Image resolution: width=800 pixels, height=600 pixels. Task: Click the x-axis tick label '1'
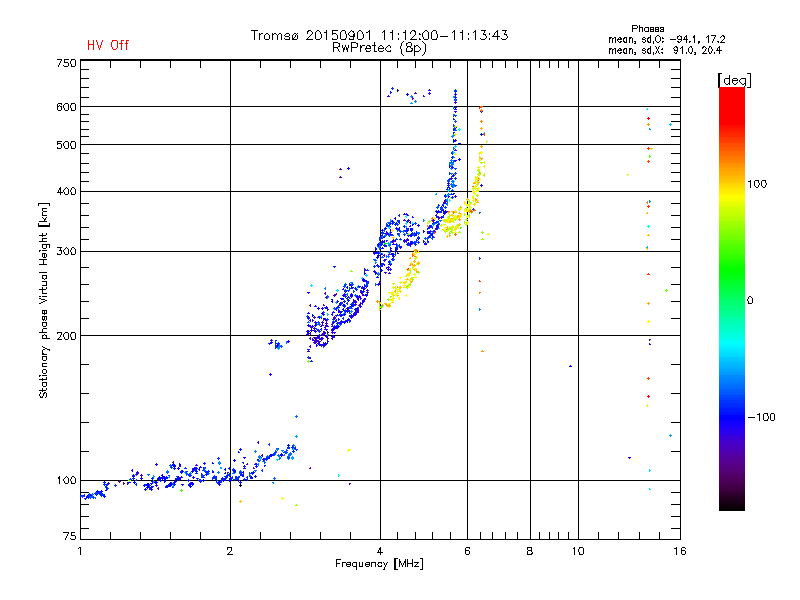coord(80,551)
